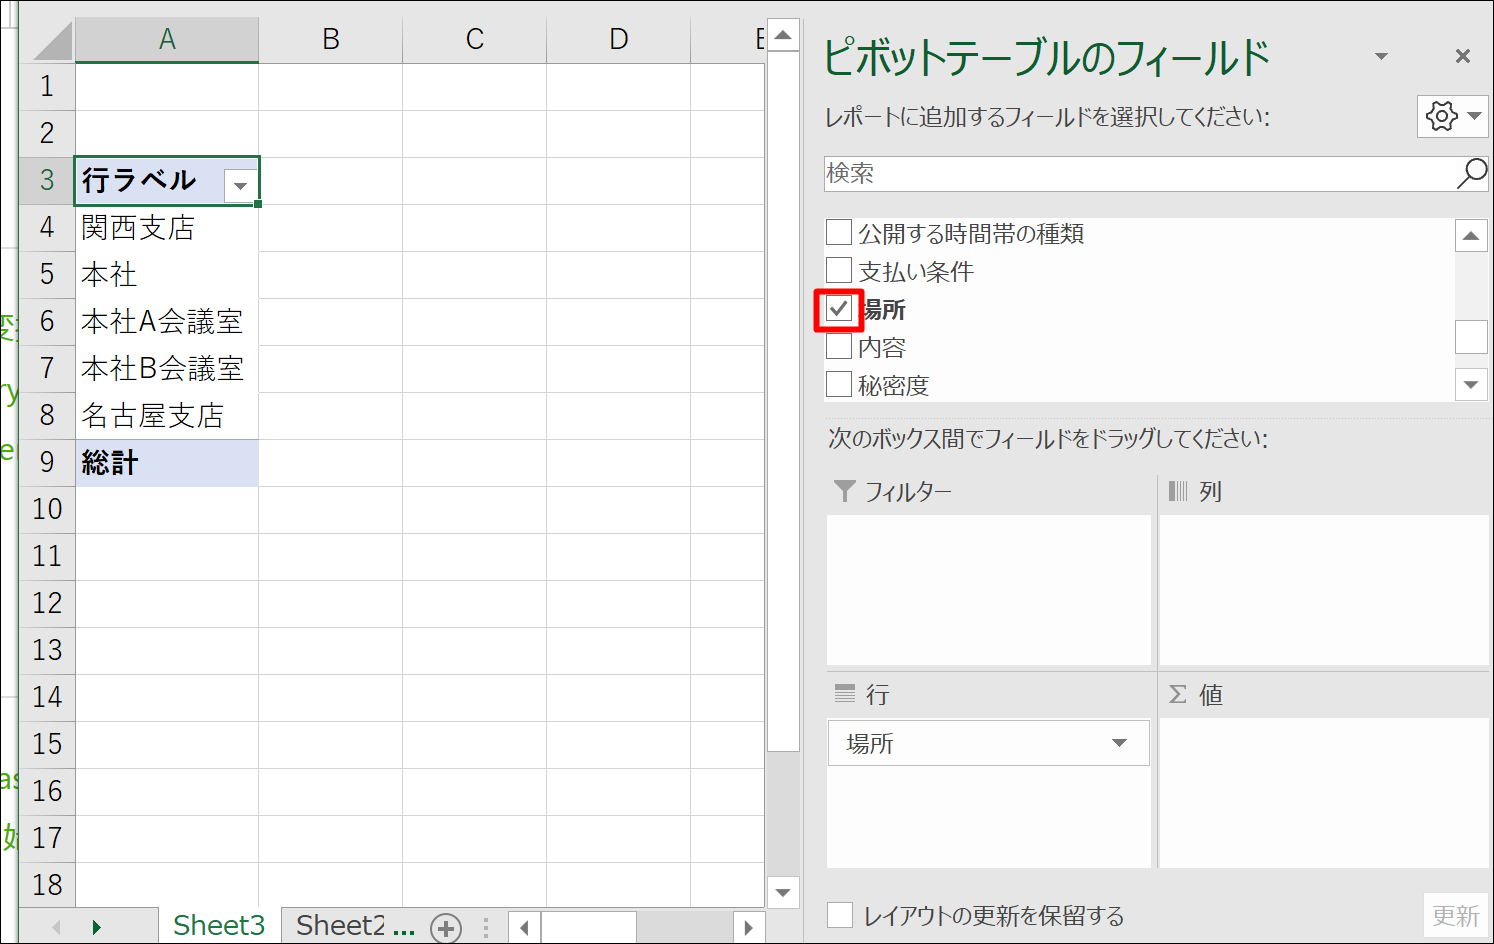Enable レイアウトの更新を保留する checkbox

(840, 915)
